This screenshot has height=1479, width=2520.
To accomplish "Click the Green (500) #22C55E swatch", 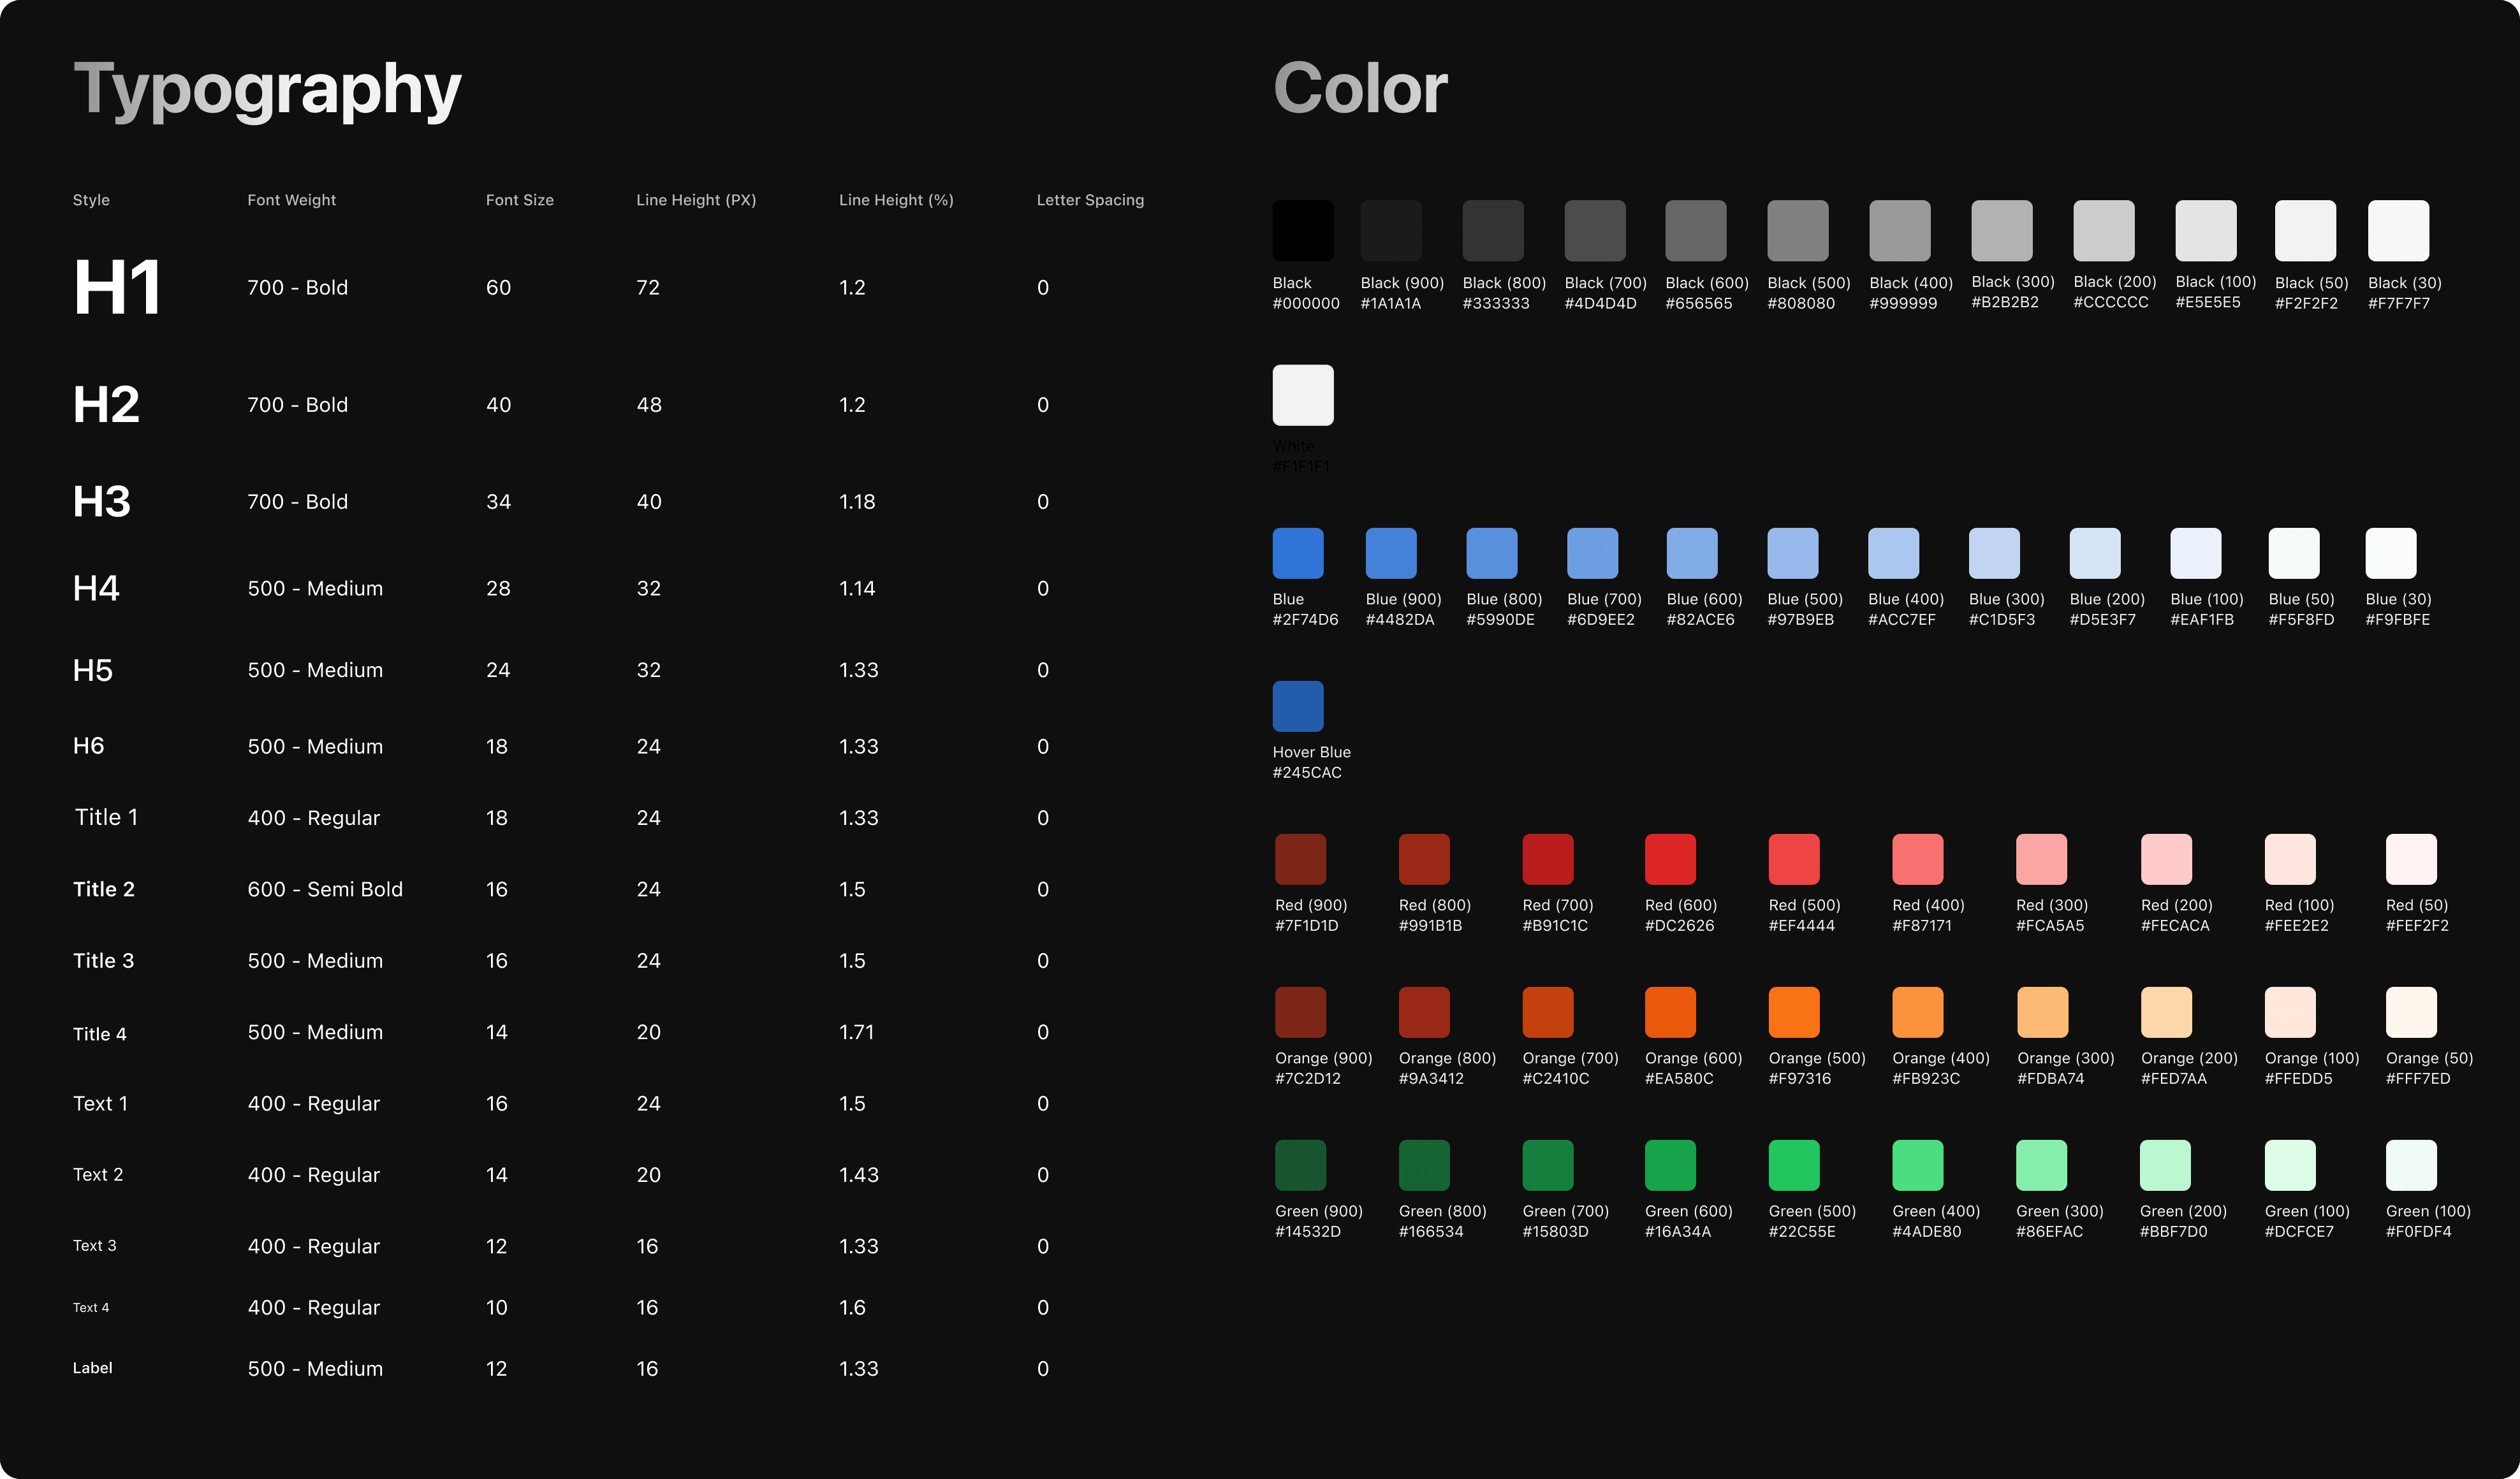I will point(1794,1165).
